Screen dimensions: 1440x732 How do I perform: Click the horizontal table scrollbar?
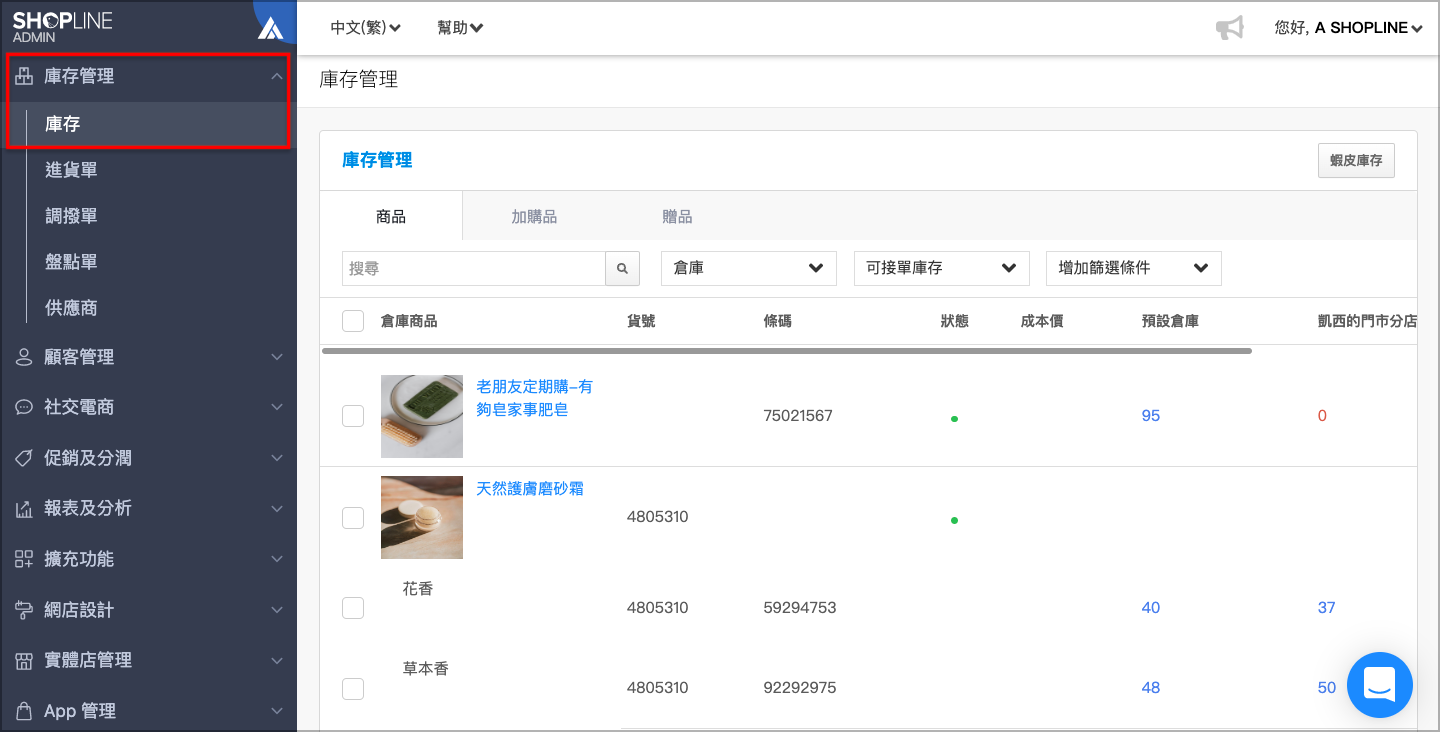coord(787,351)
